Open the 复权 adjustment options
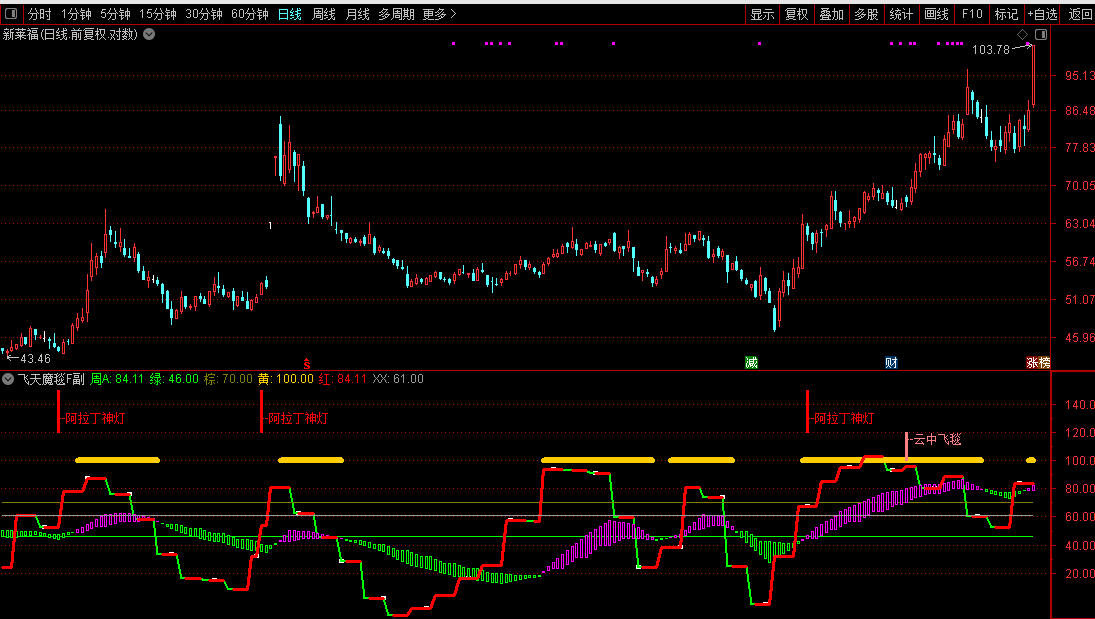 (x=797, y=14)
